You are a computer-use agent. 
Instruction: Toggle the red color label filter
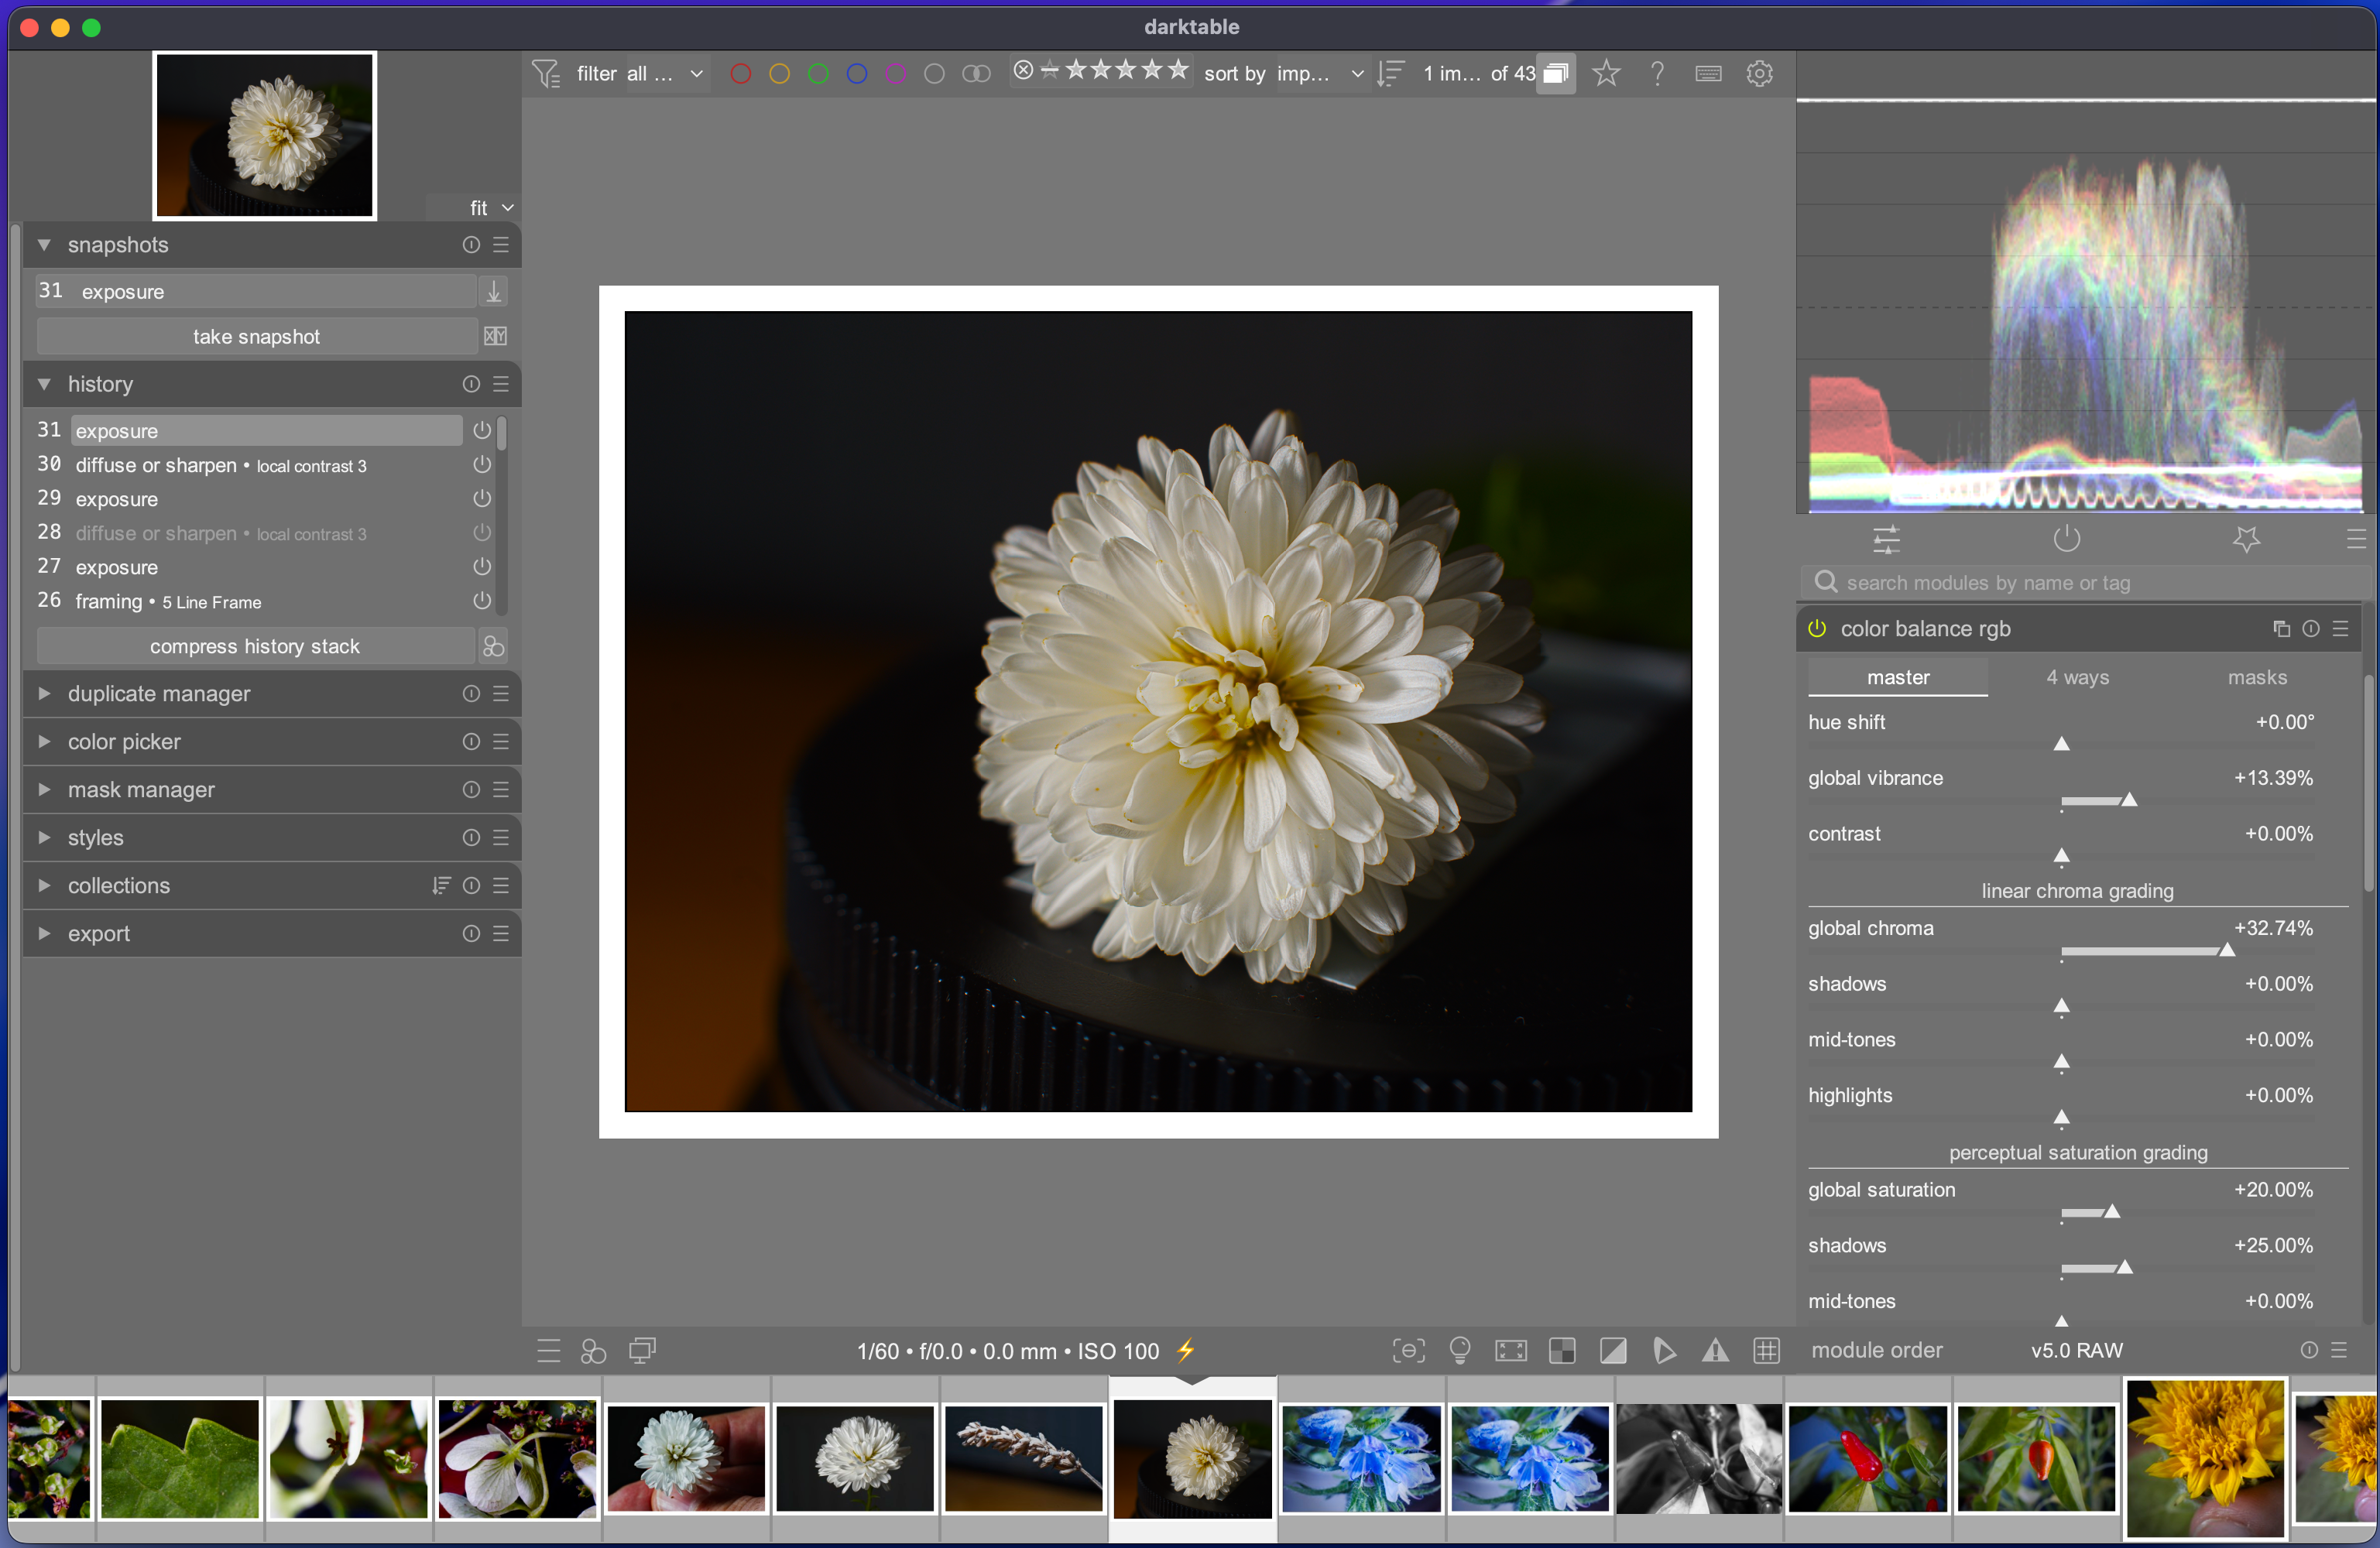[740, 73]
